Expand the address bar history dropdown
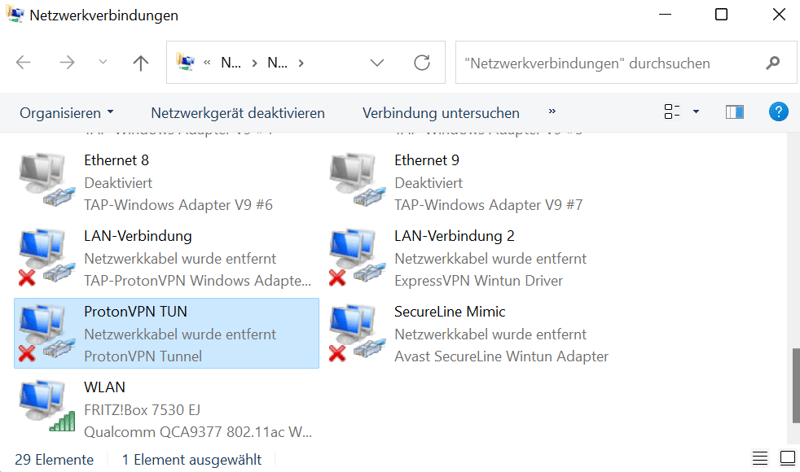800x472 pixels. pyautogui.click(x=377, y=62)
